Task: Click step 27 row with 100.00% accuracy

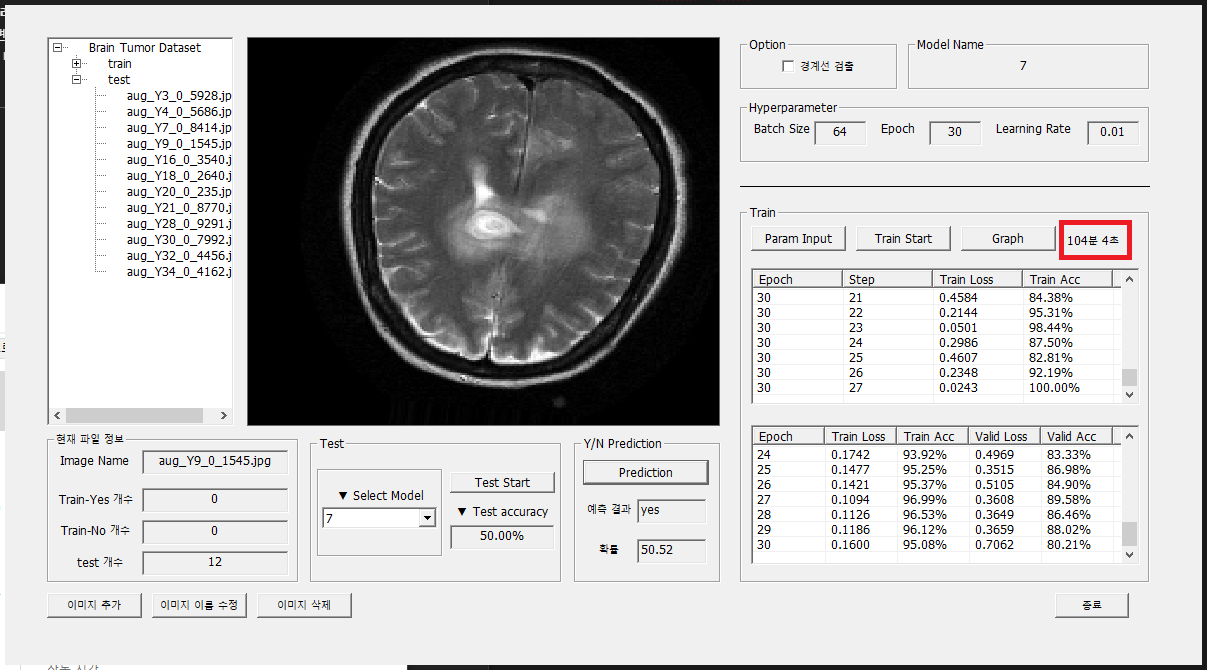Action: [x=936, y=388]
